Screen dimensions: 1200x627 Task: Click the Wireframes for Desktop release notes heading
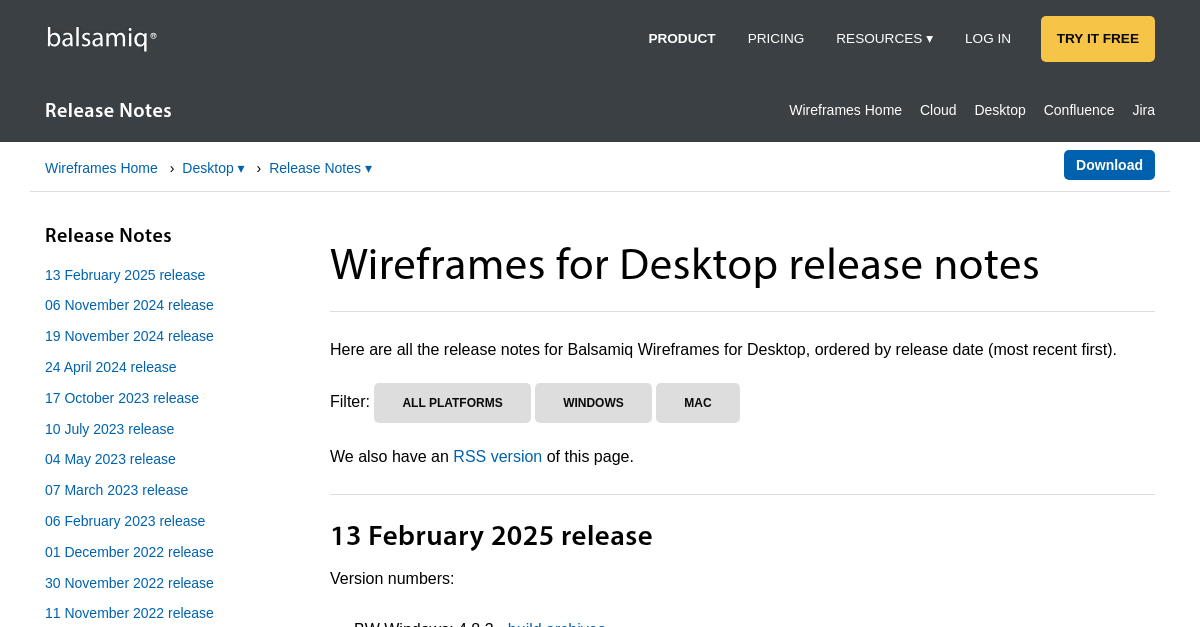pos(685,264)
